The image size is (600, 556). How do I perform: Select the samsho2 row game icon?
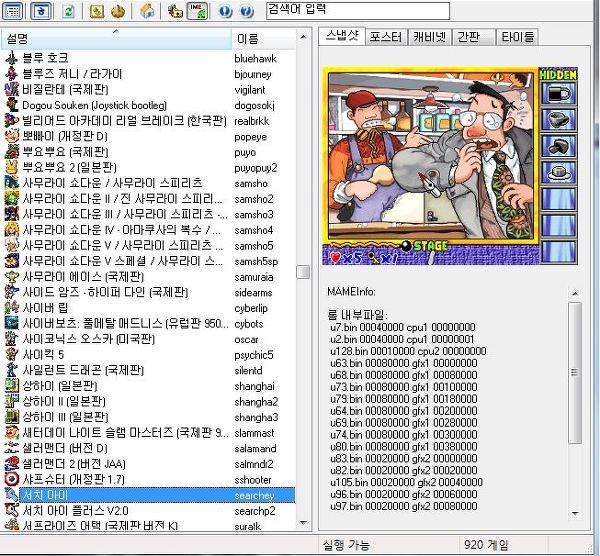(x=11, y=199)
